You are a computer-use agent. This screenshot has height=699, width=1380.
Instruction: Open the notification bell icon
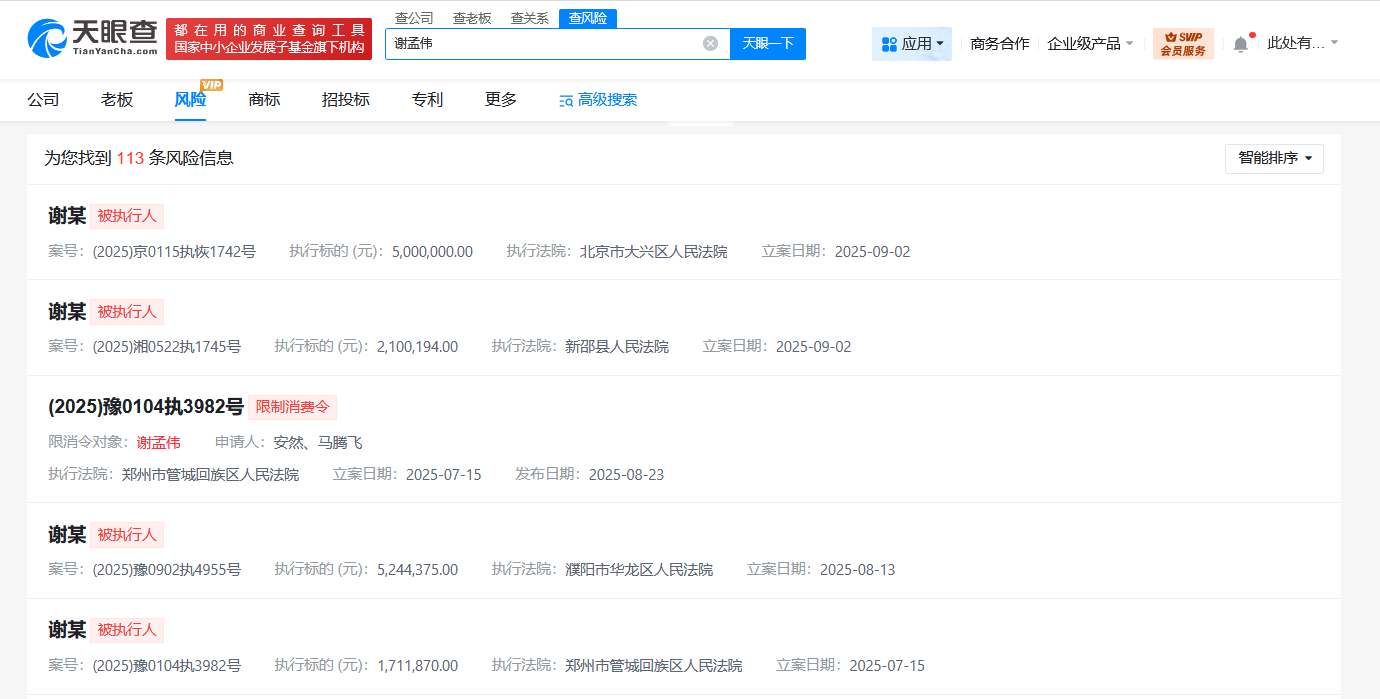click(1240, 44)
